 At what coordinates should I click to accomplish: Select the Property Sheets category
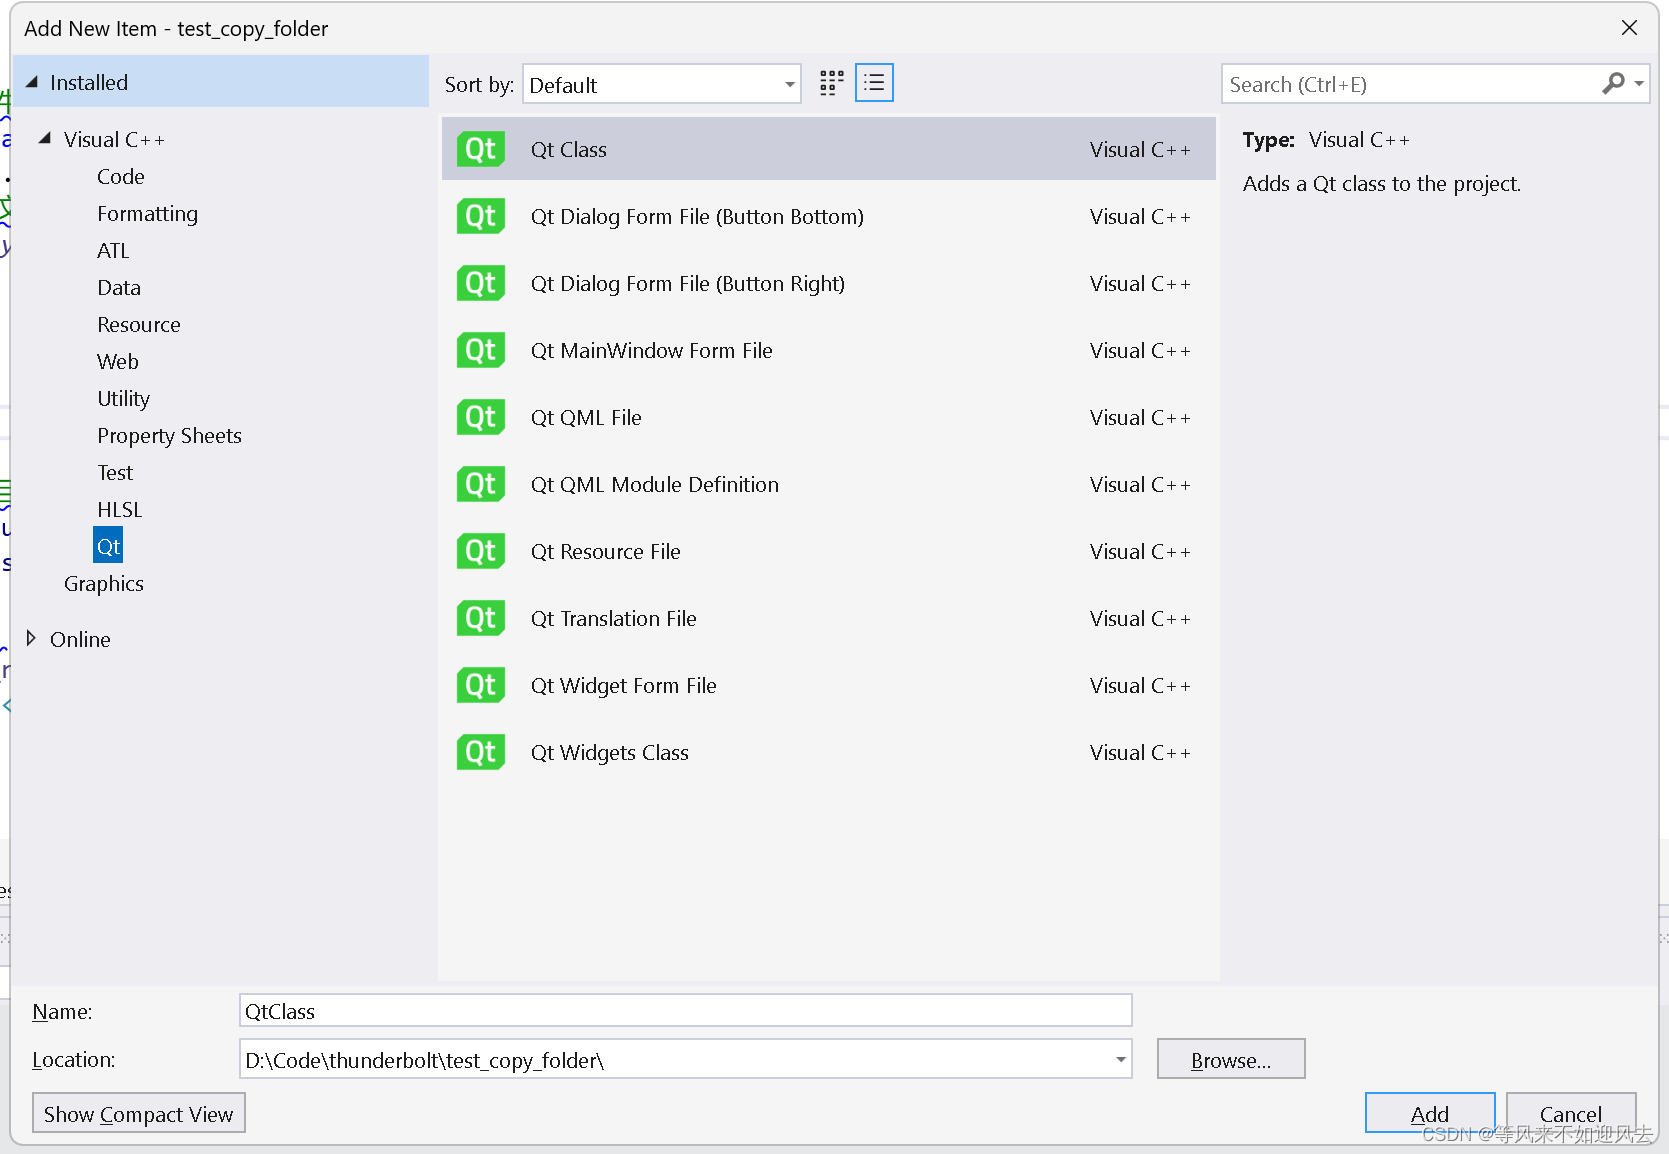tap(169, 435)
